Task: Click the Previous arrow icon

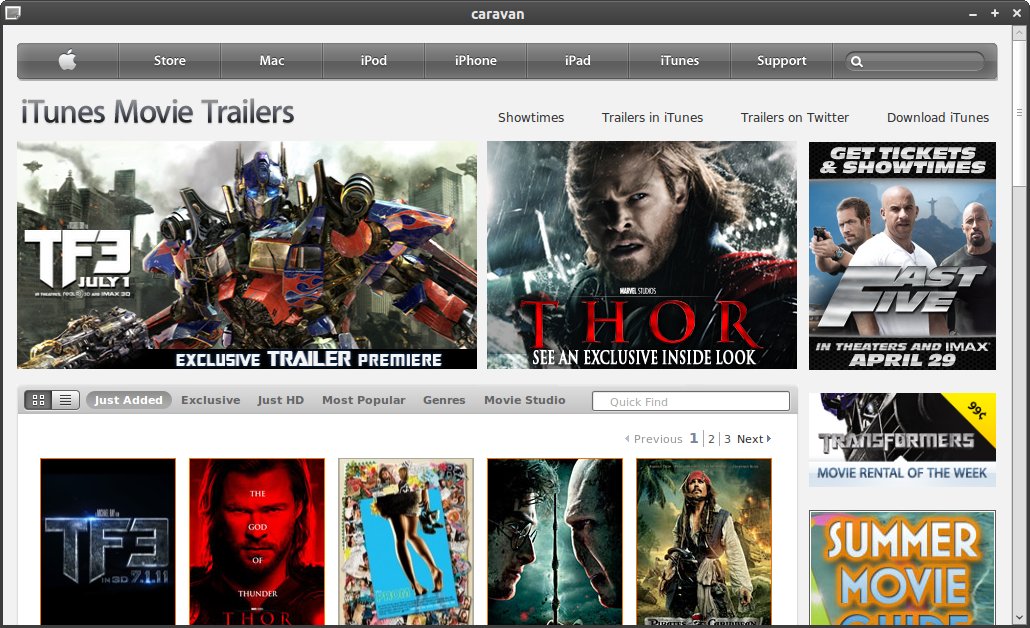Action: coord(627,439)
